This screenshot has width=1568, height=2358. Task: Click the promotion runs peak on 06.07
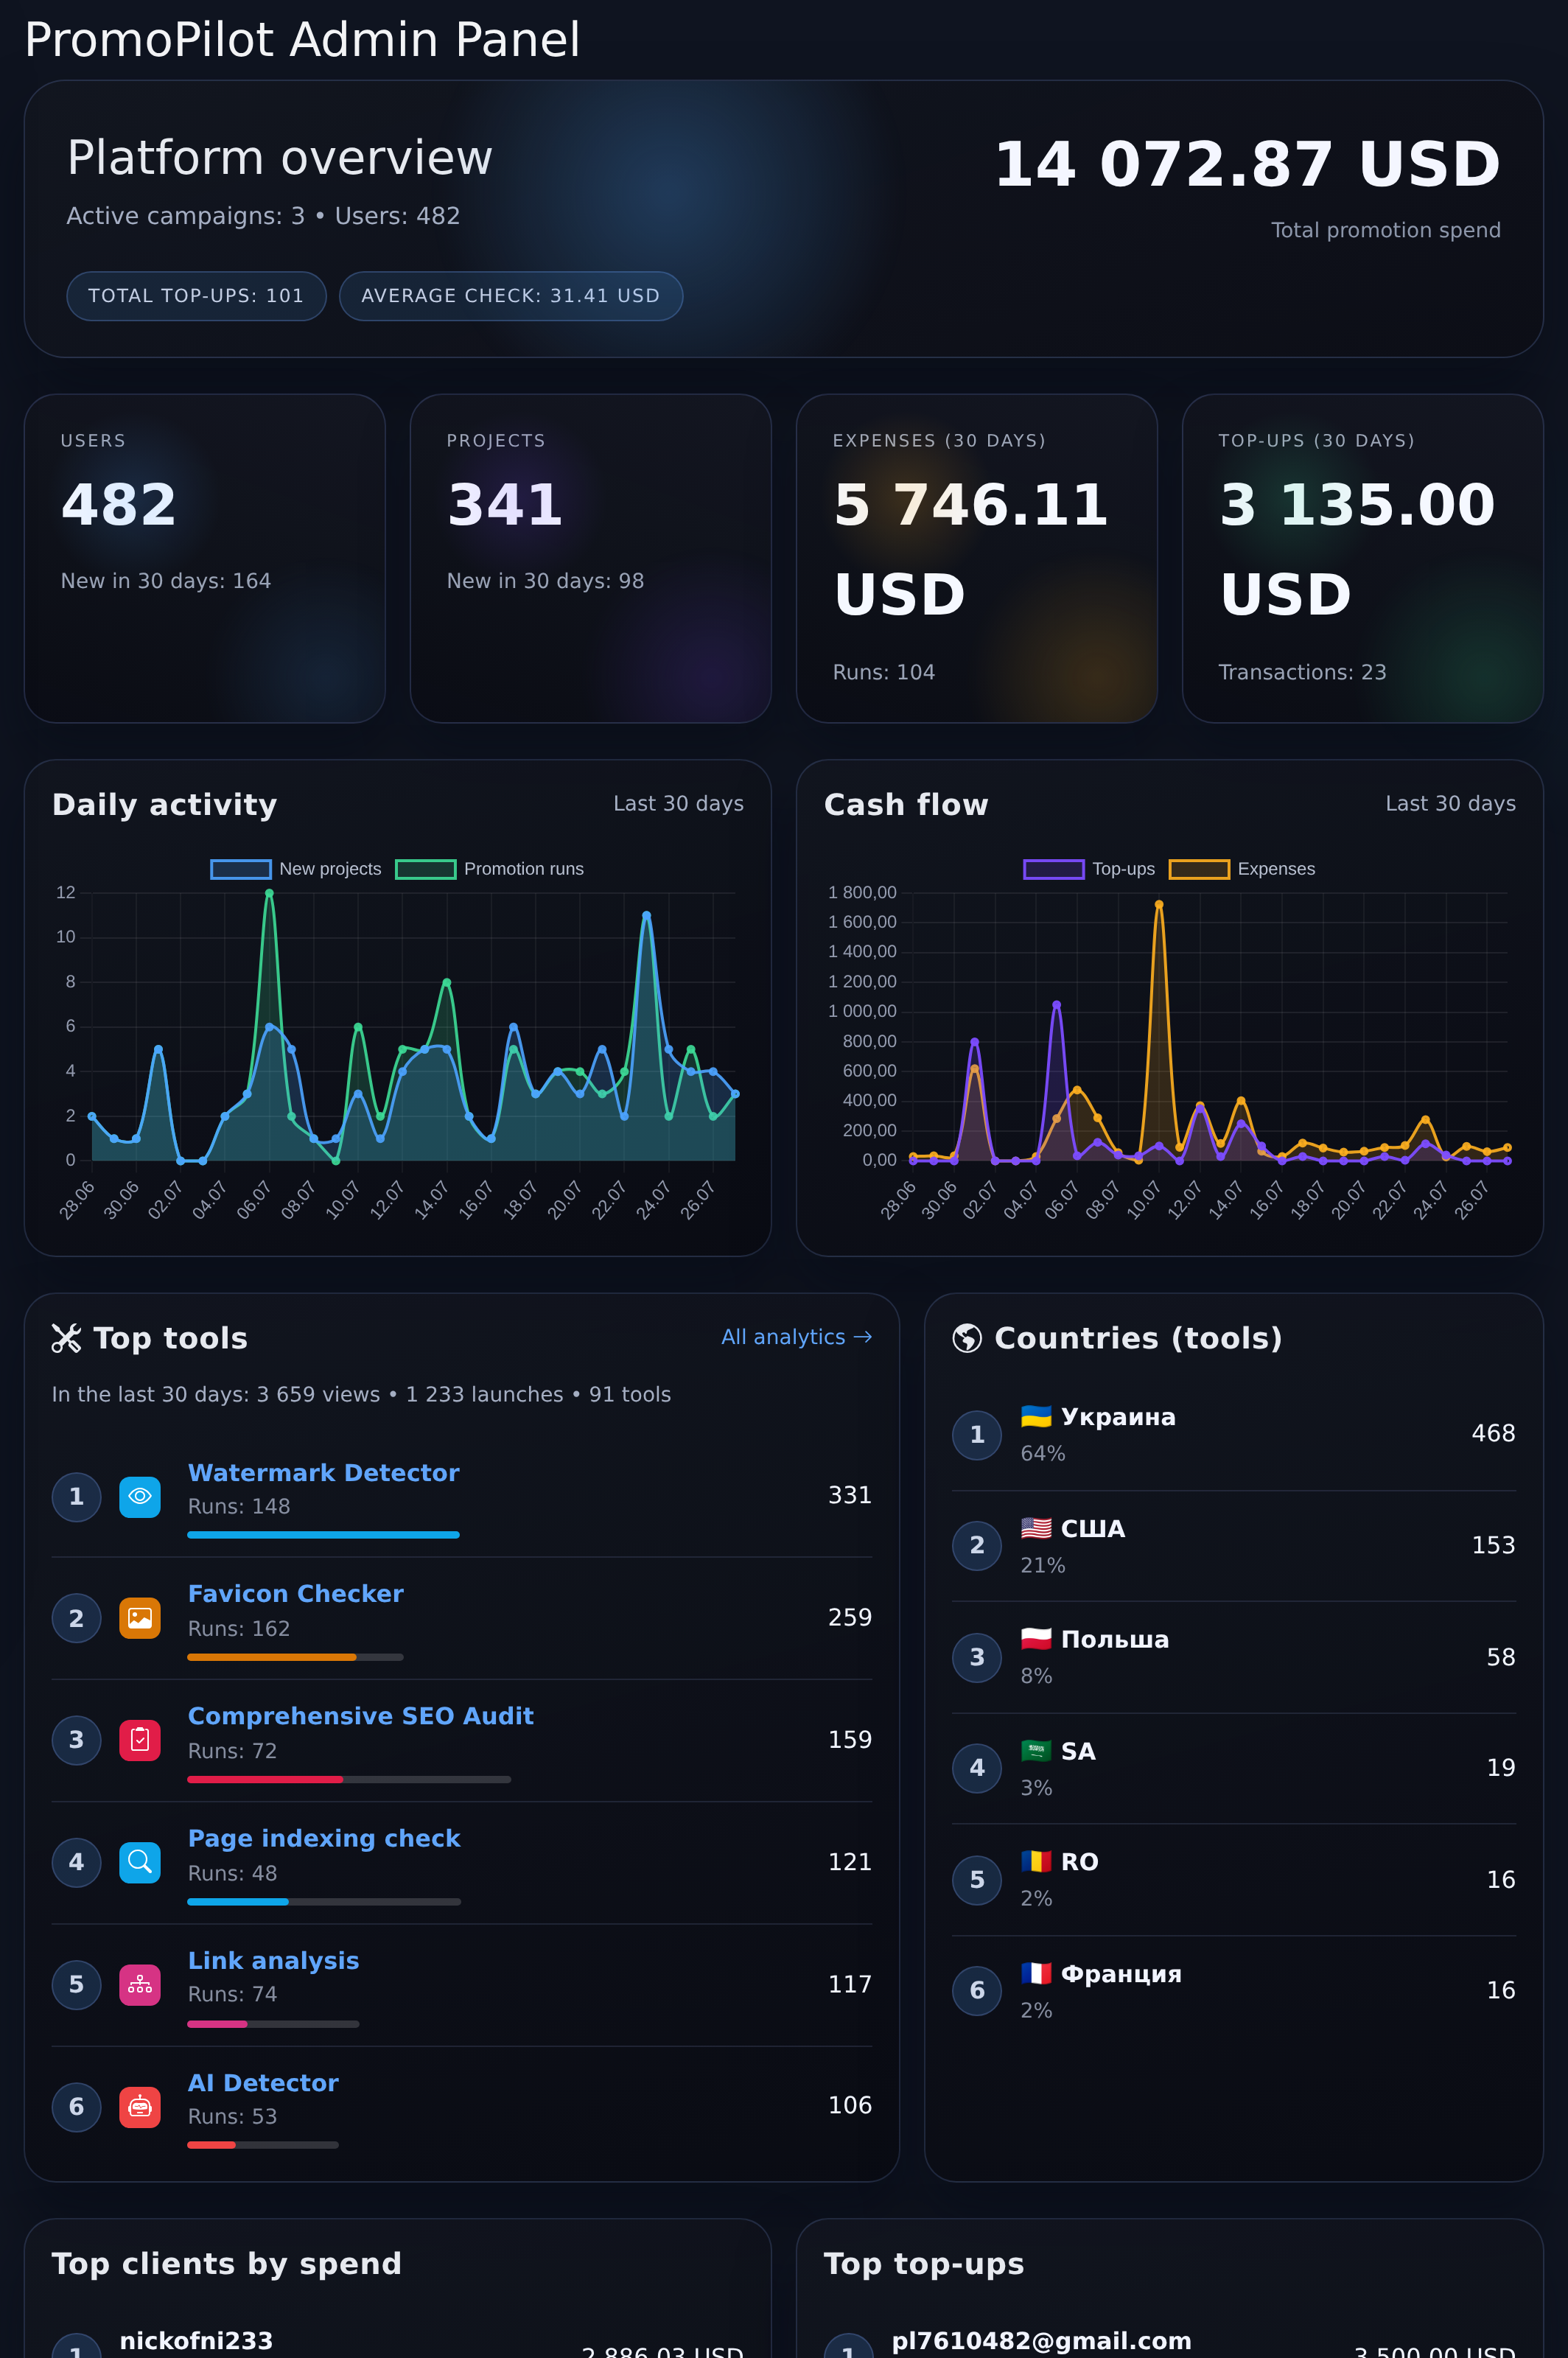[x=269, y=893]
